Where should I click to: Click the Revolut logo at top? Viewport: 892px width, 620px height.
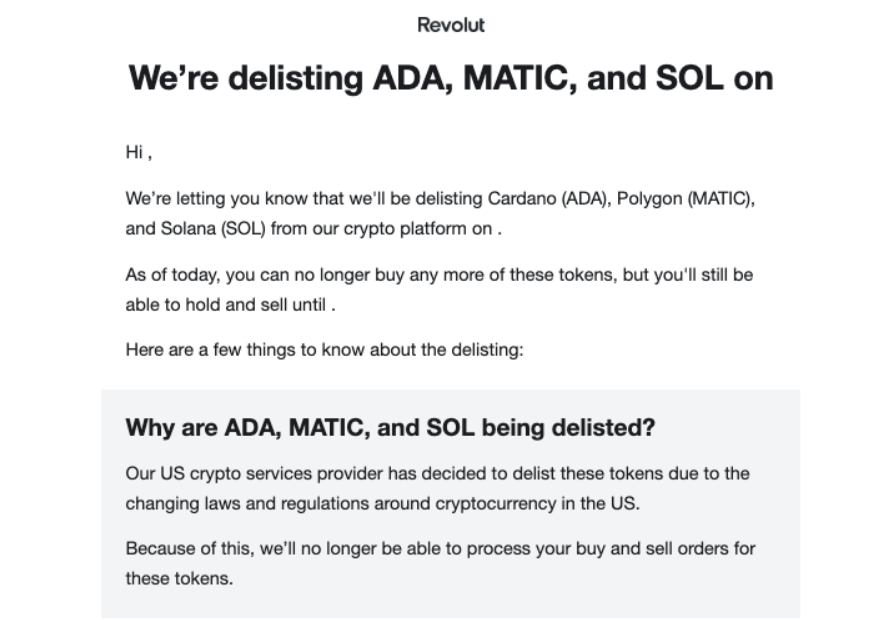pos(451,25)
